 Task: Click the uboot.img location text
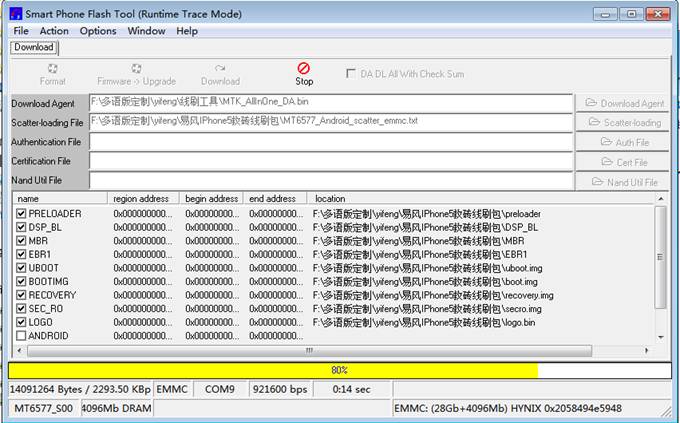tap(428, 268)
